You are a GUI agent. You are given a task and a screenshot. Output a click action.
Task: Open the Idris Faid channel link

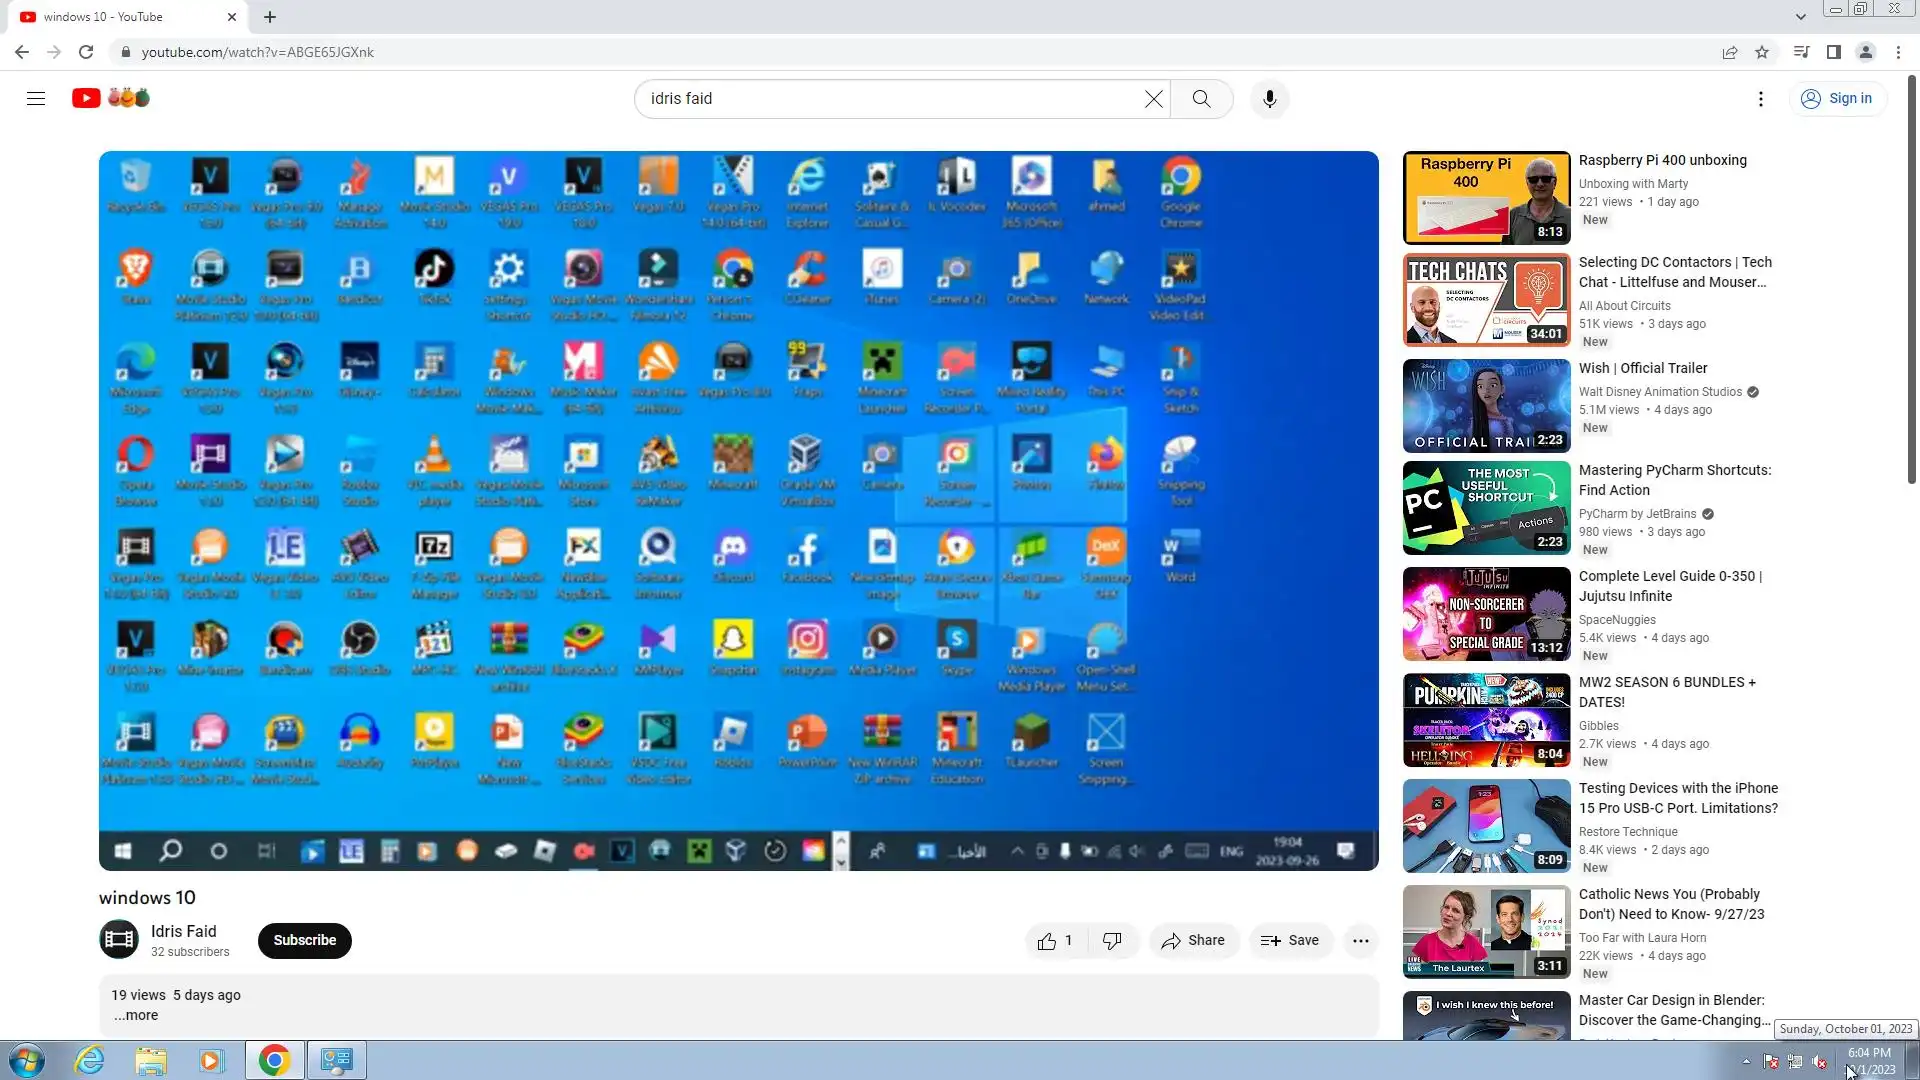pos(183,931)
